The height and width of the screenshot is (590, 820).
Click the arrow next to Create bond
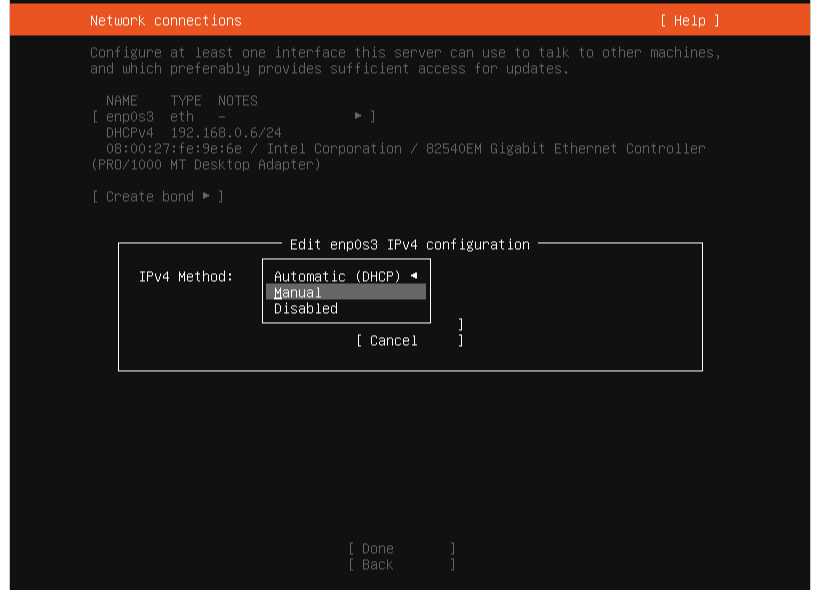tap(206, 197)
